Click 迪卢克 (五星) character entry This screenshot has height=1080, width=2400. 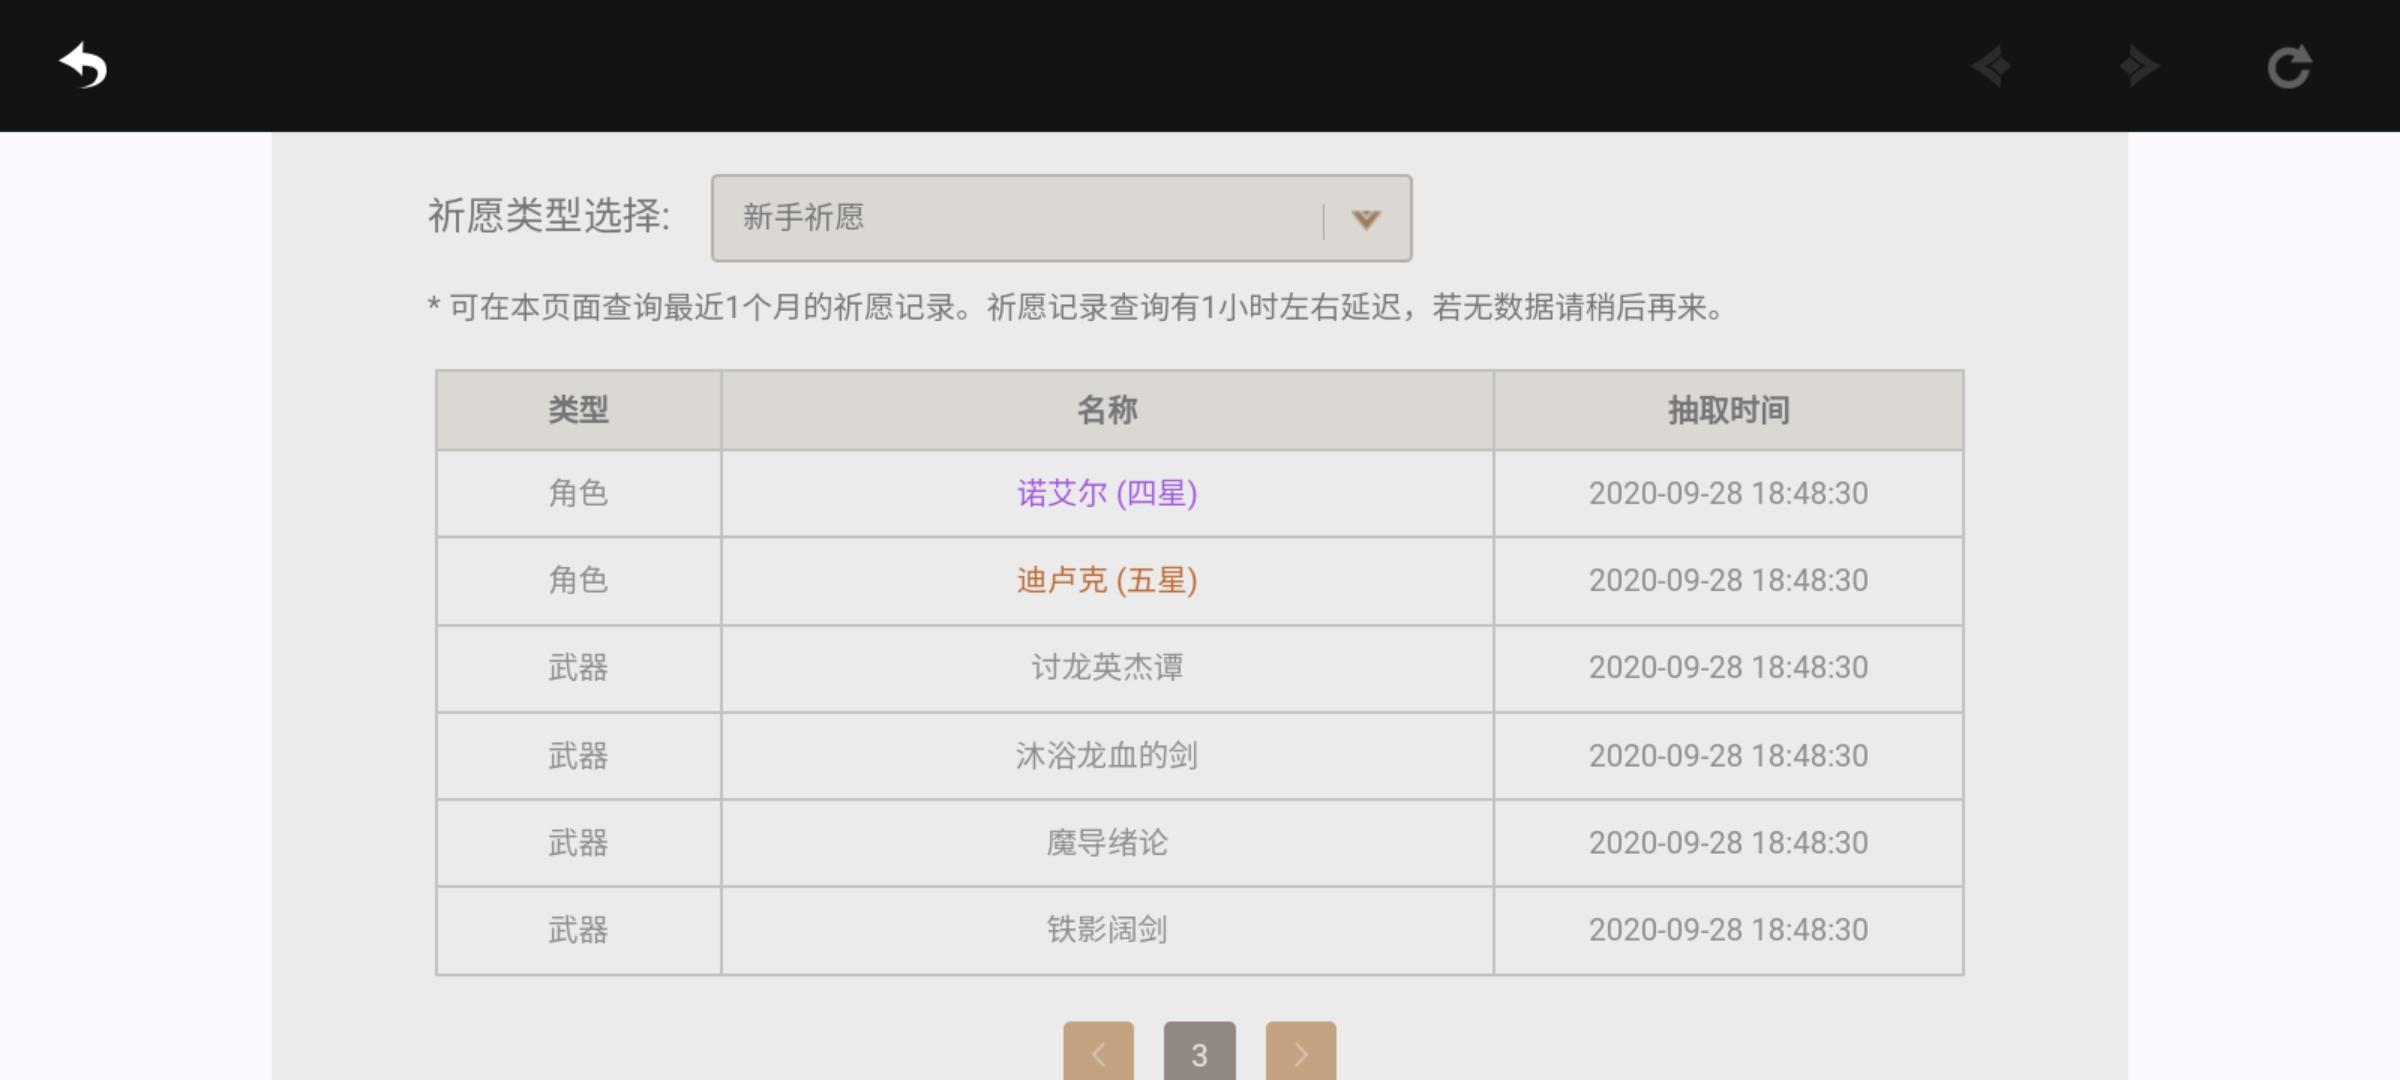pos(1107,580)
